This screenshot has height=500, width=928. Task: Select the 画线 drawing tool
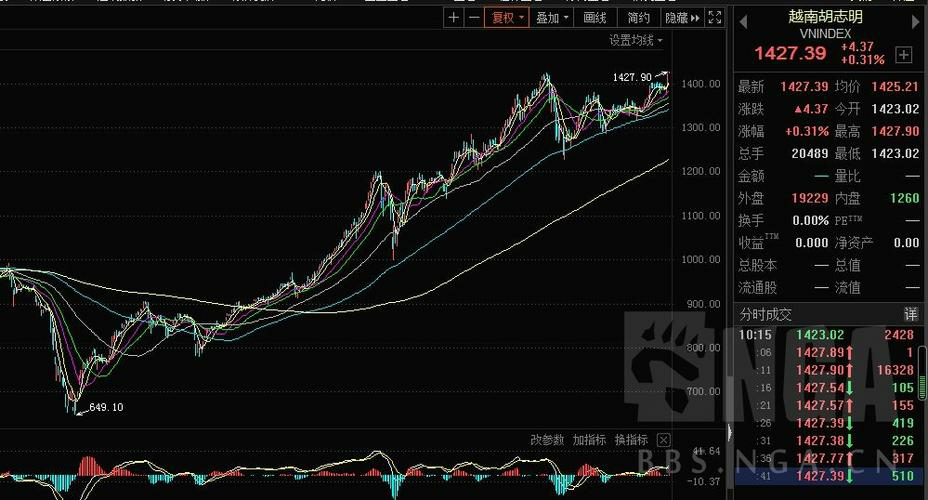point(595,18)
